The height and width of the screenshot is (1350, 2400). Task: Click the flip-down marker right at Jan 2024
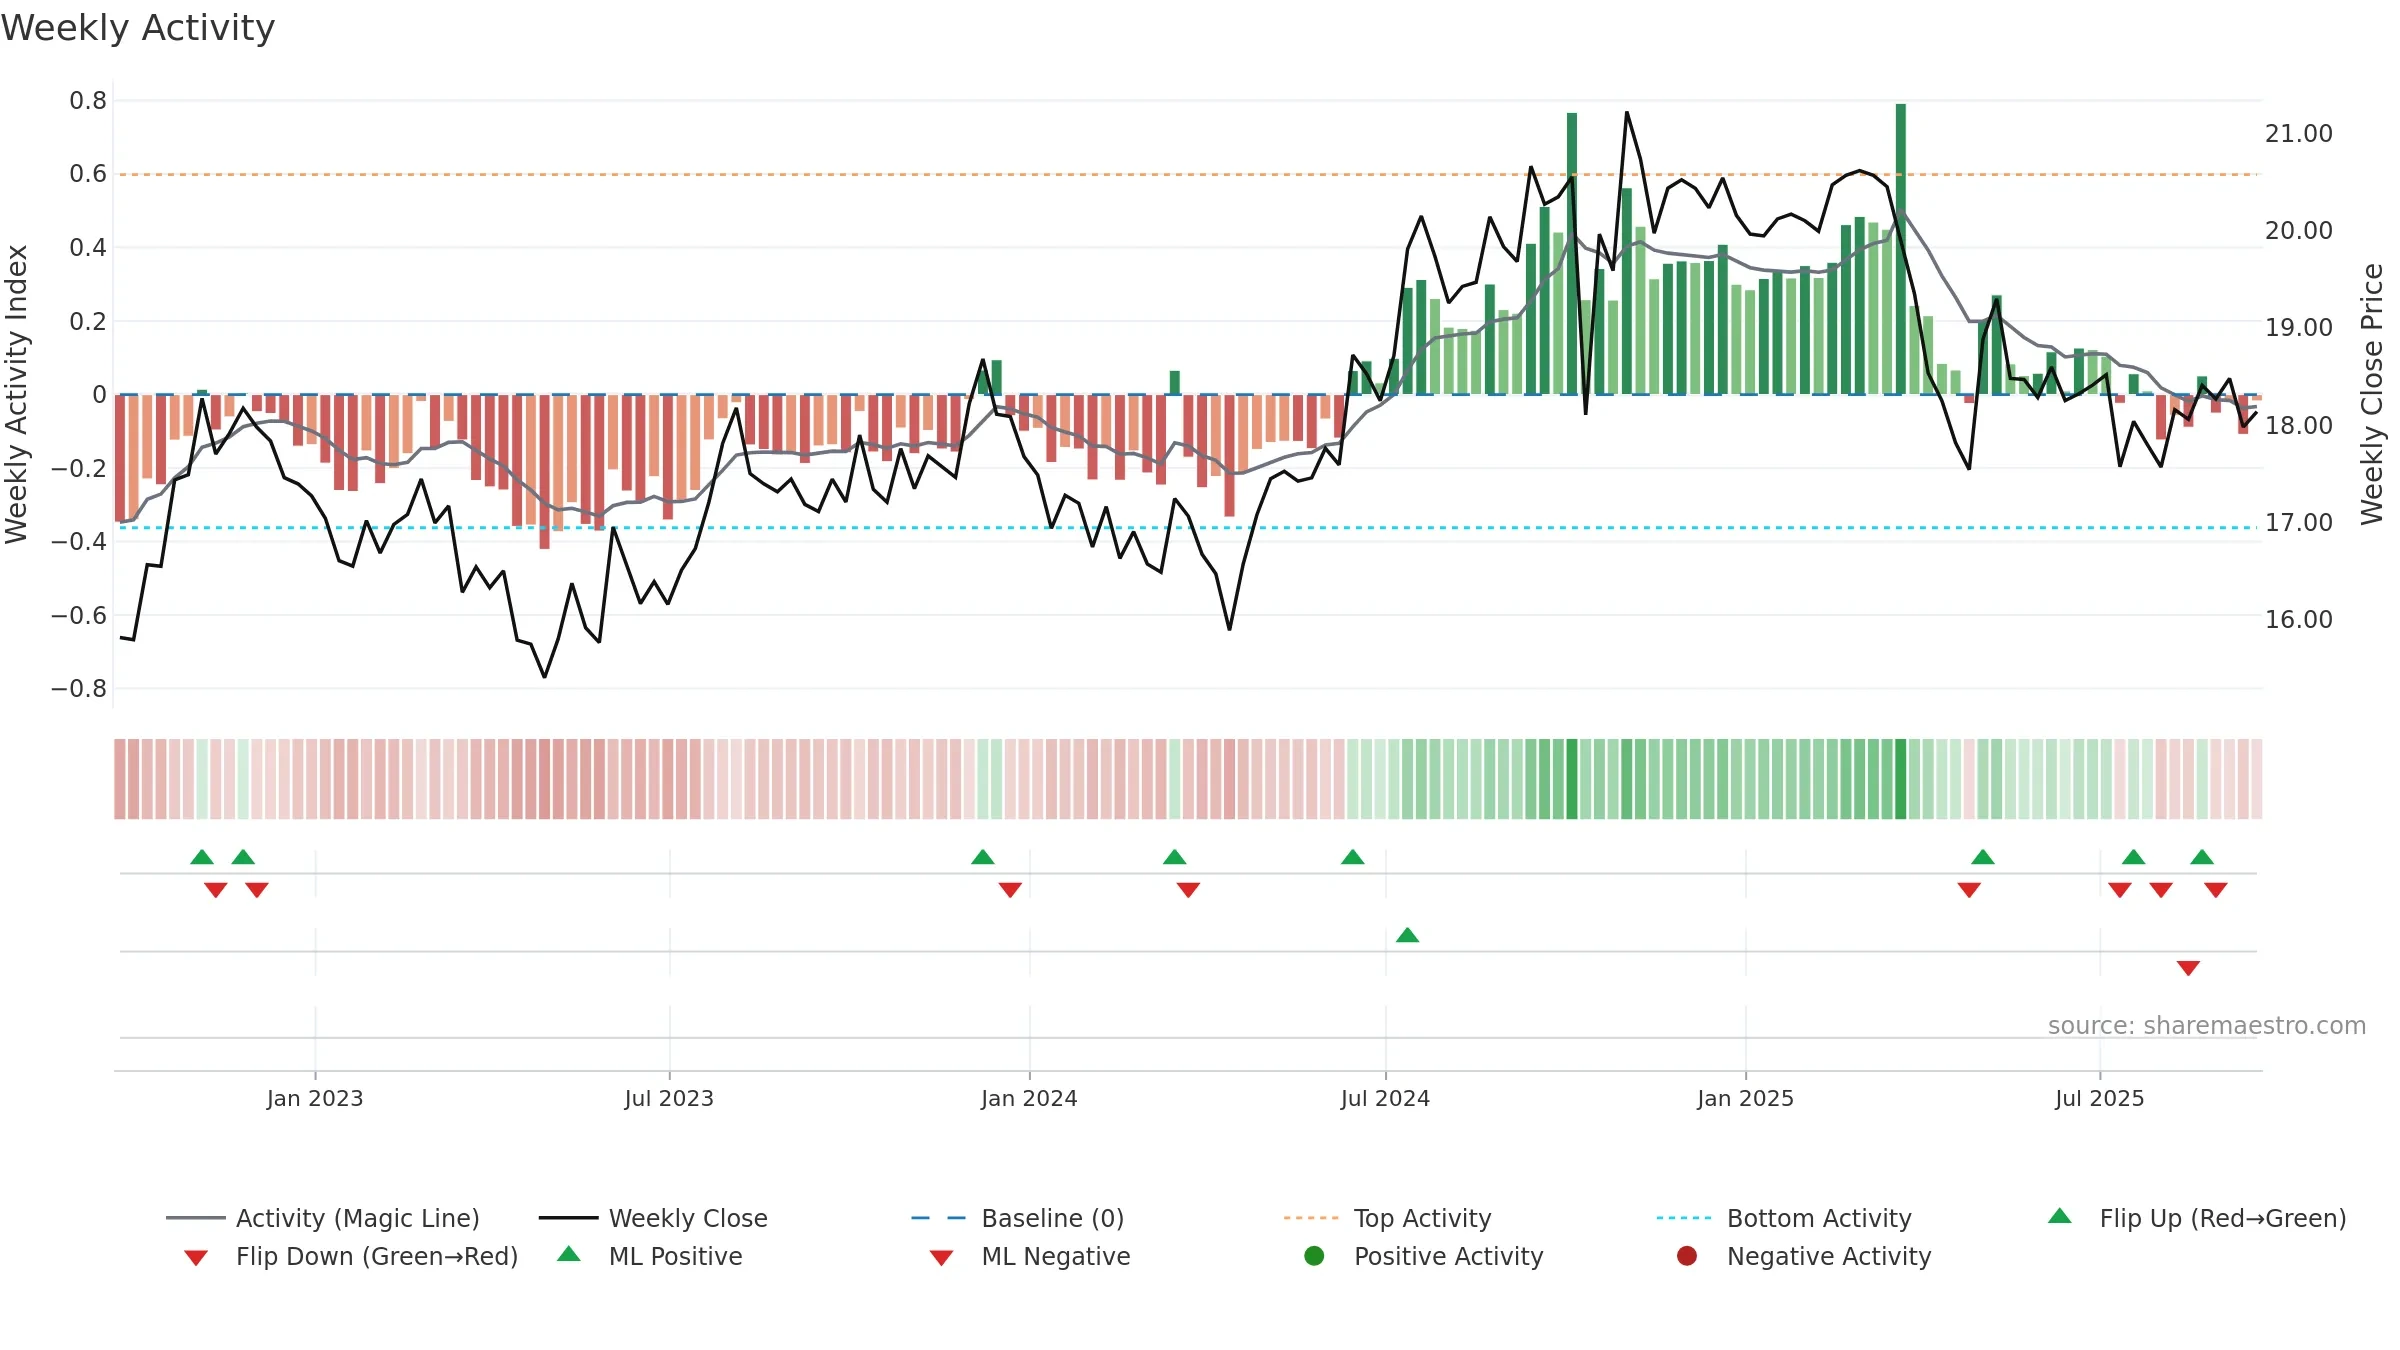(x=1010, y=890)
